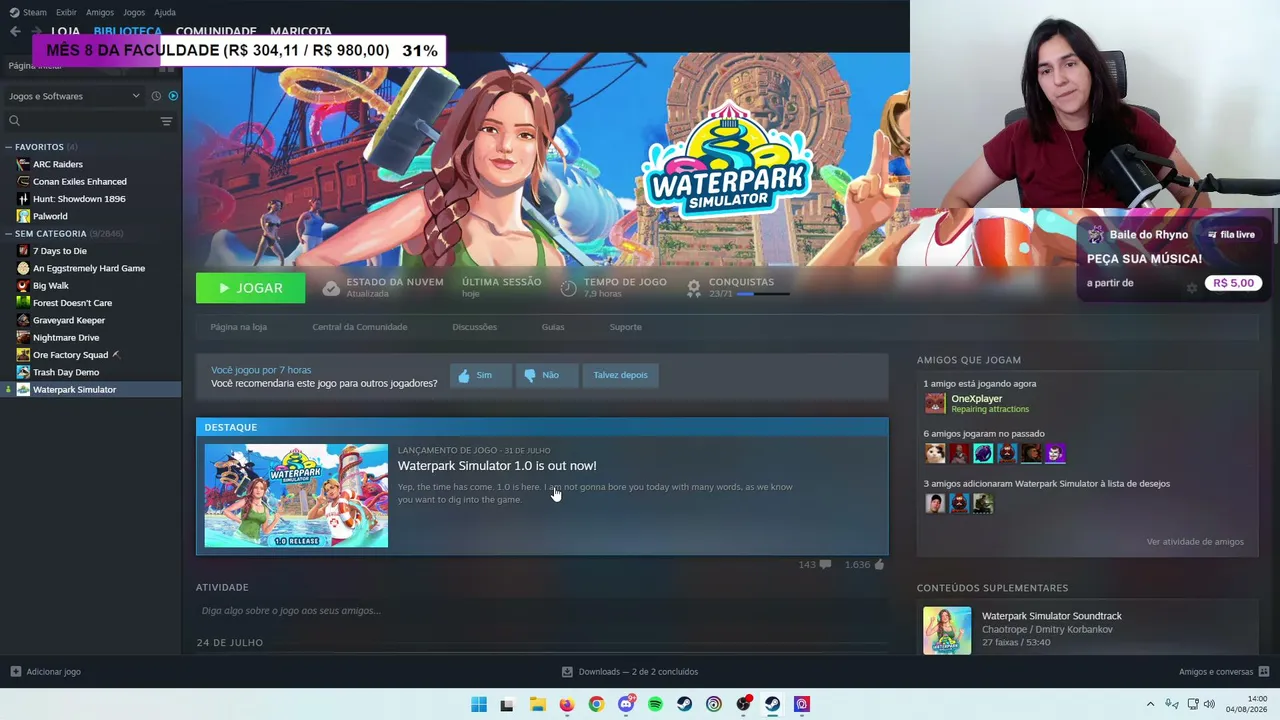Open the 'Waterpark Simulator 1.0 is out!' news
Image resolution: width=1280 pixels, height=720 pixels.
[x=497, y=466]
